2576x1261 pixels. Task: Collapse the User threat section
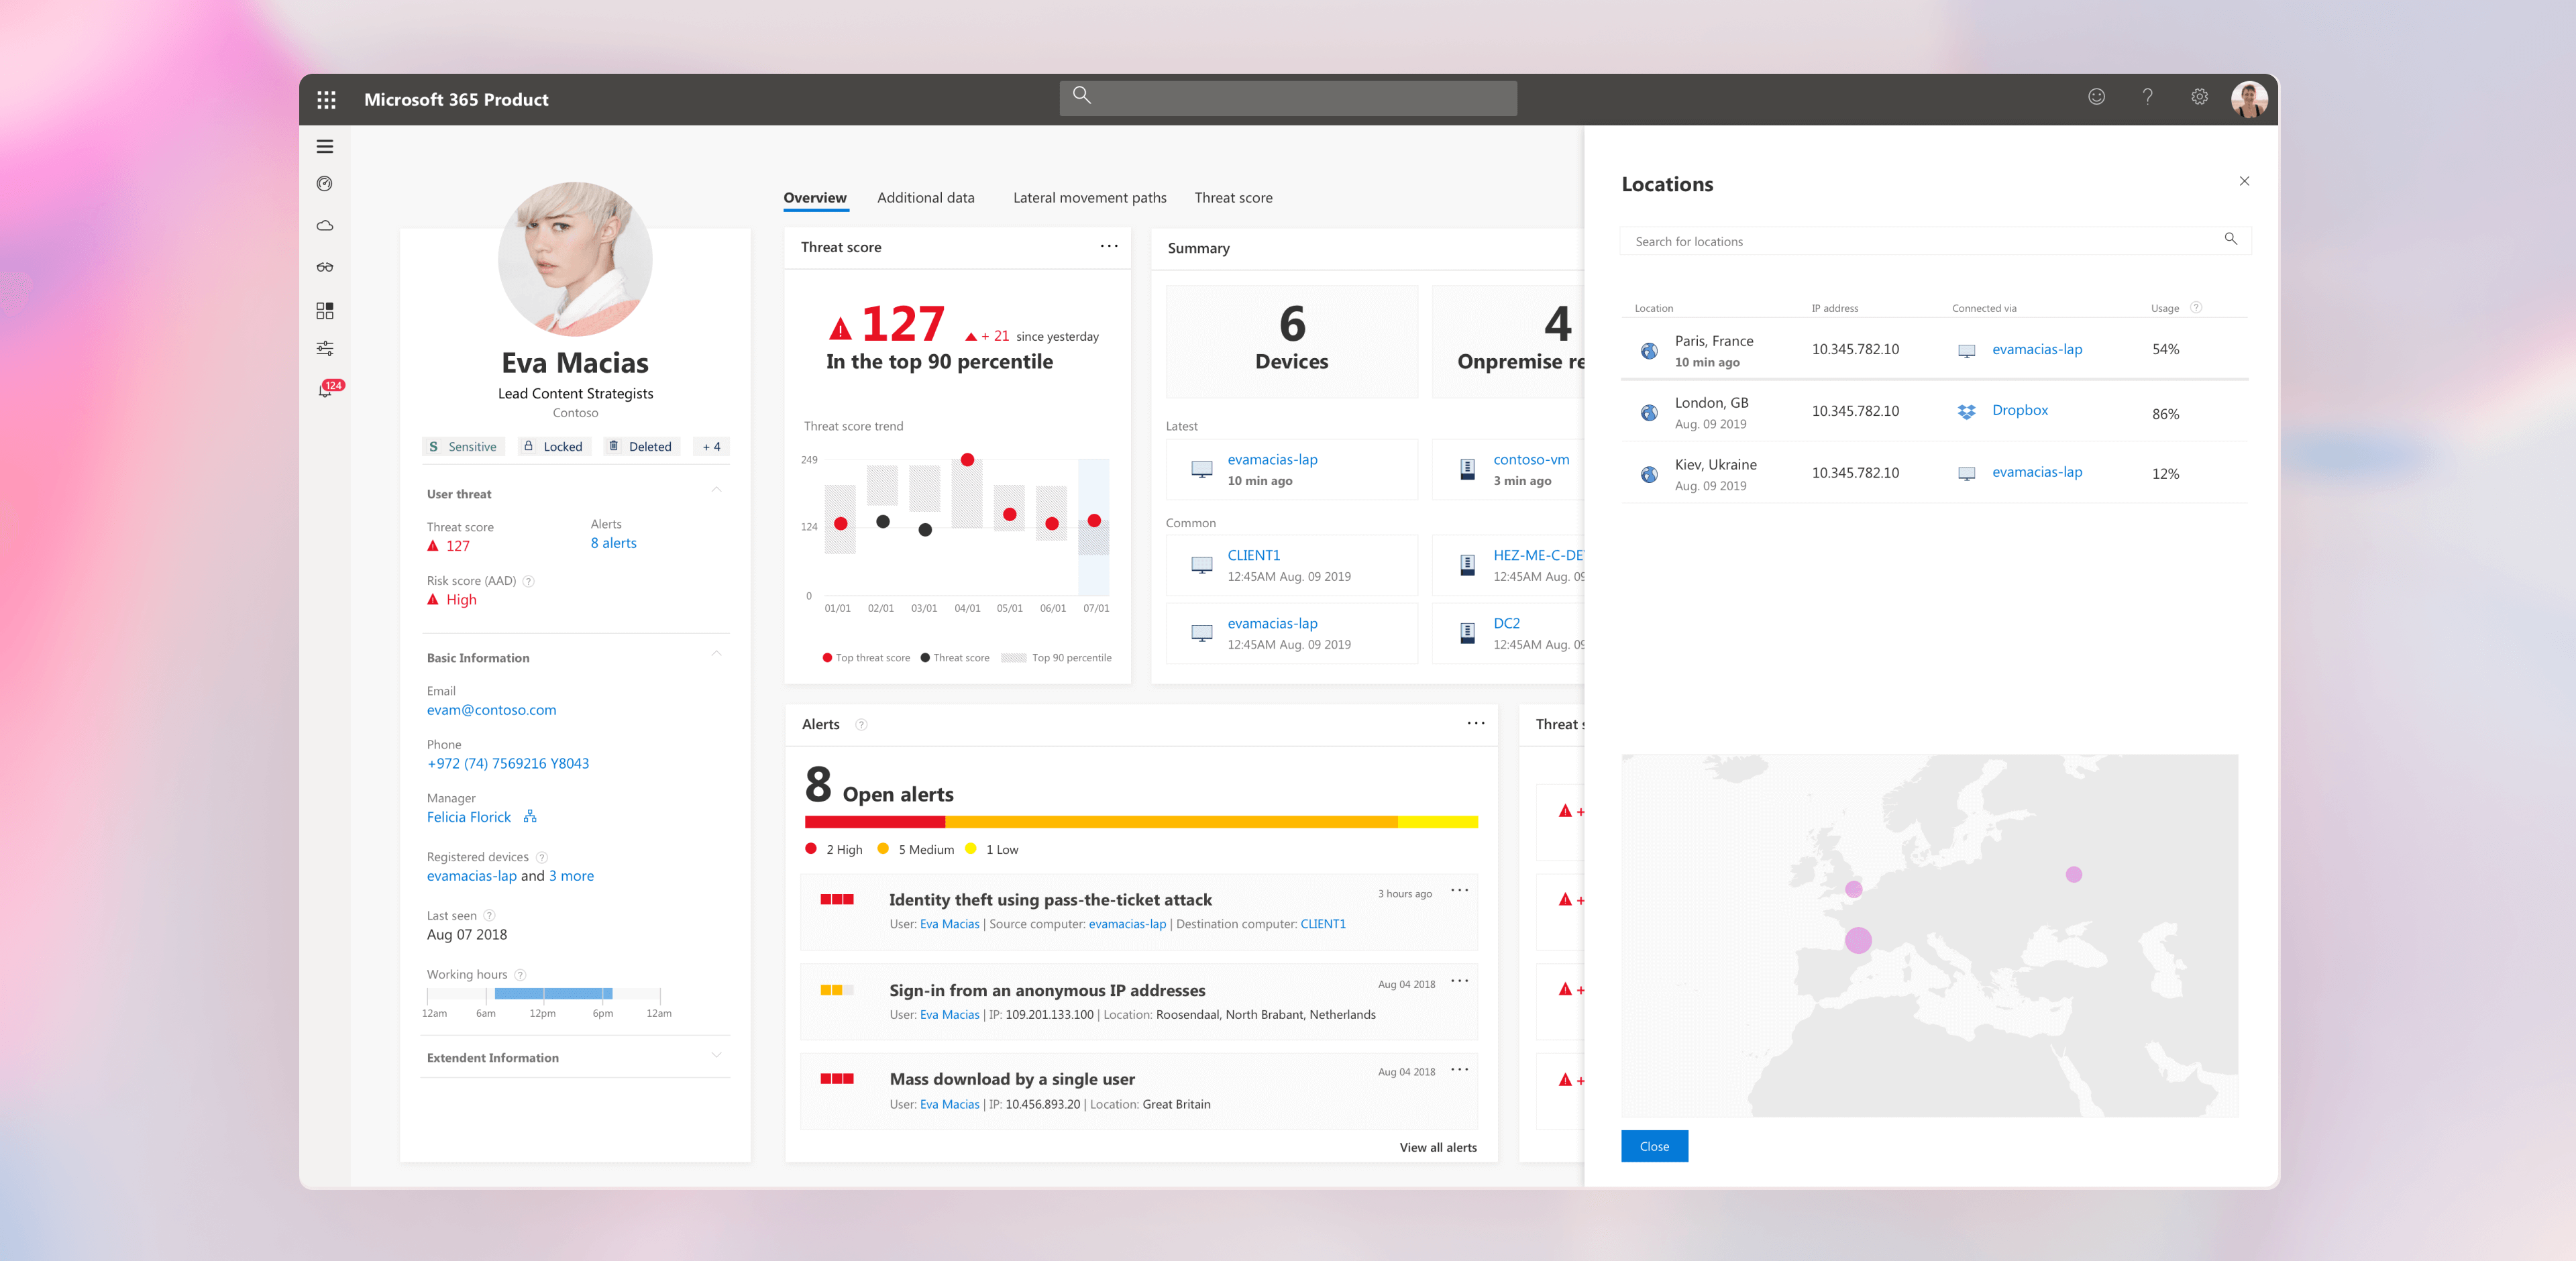point(716,489)
